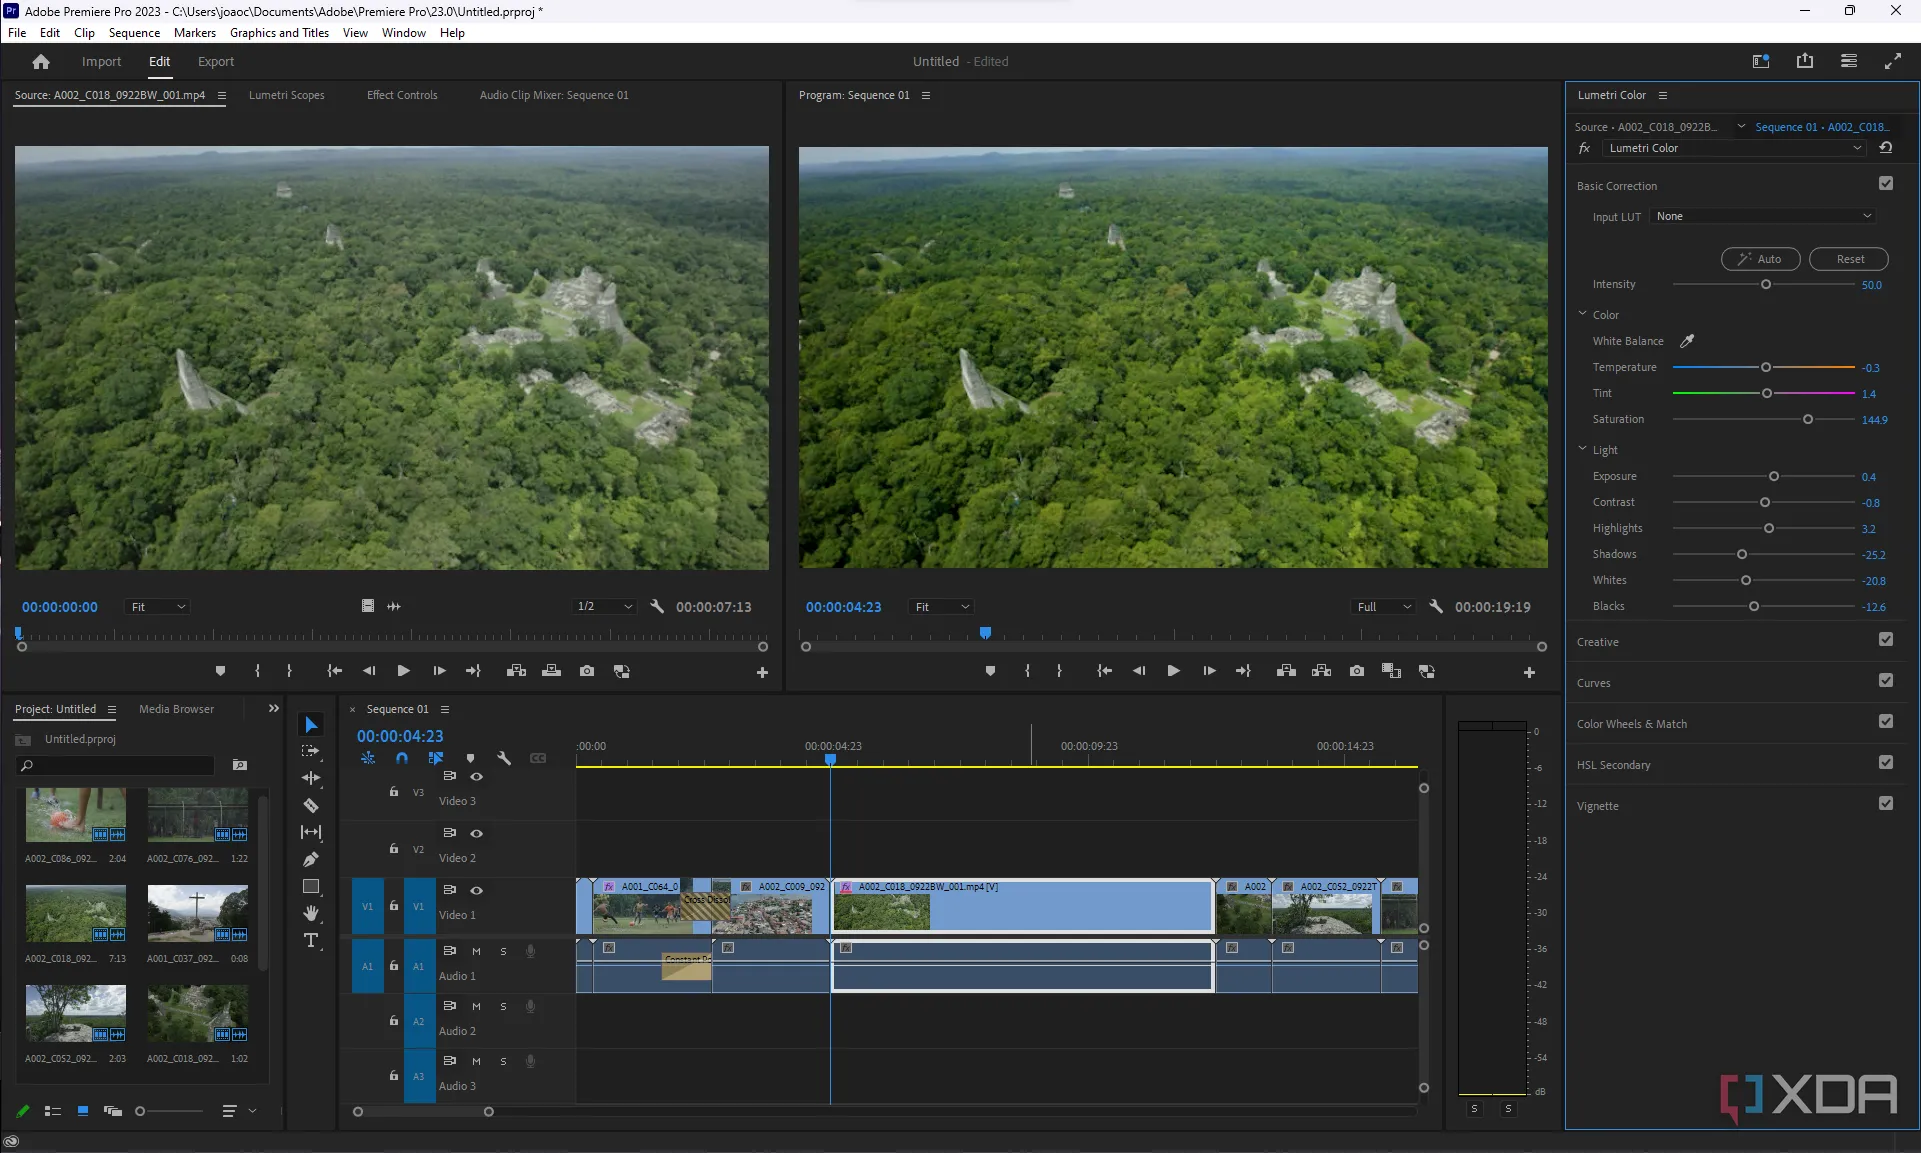
Task: Open Quick Export share icon
Action: 1805,61
